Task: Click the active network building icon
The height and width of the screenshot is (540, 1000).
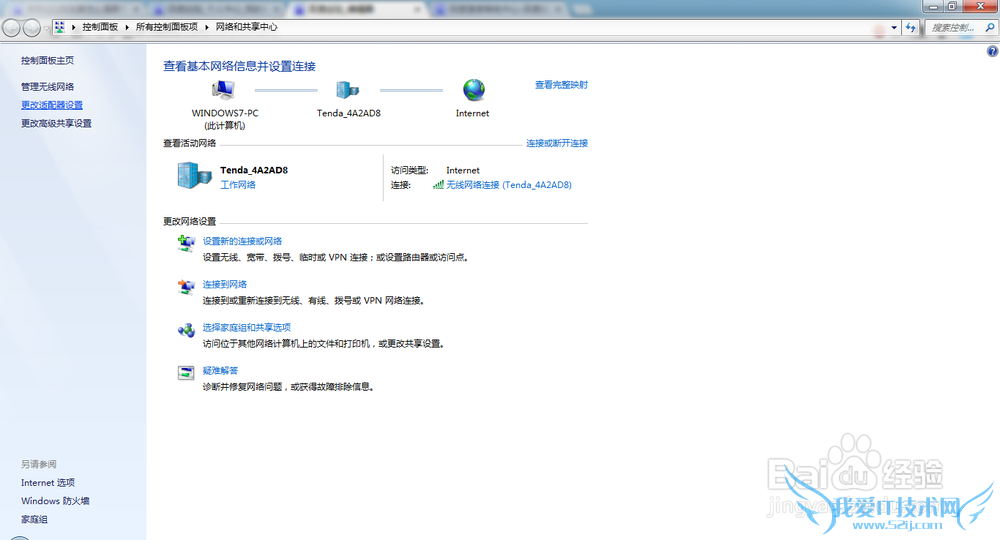Action: click(195, 175)
